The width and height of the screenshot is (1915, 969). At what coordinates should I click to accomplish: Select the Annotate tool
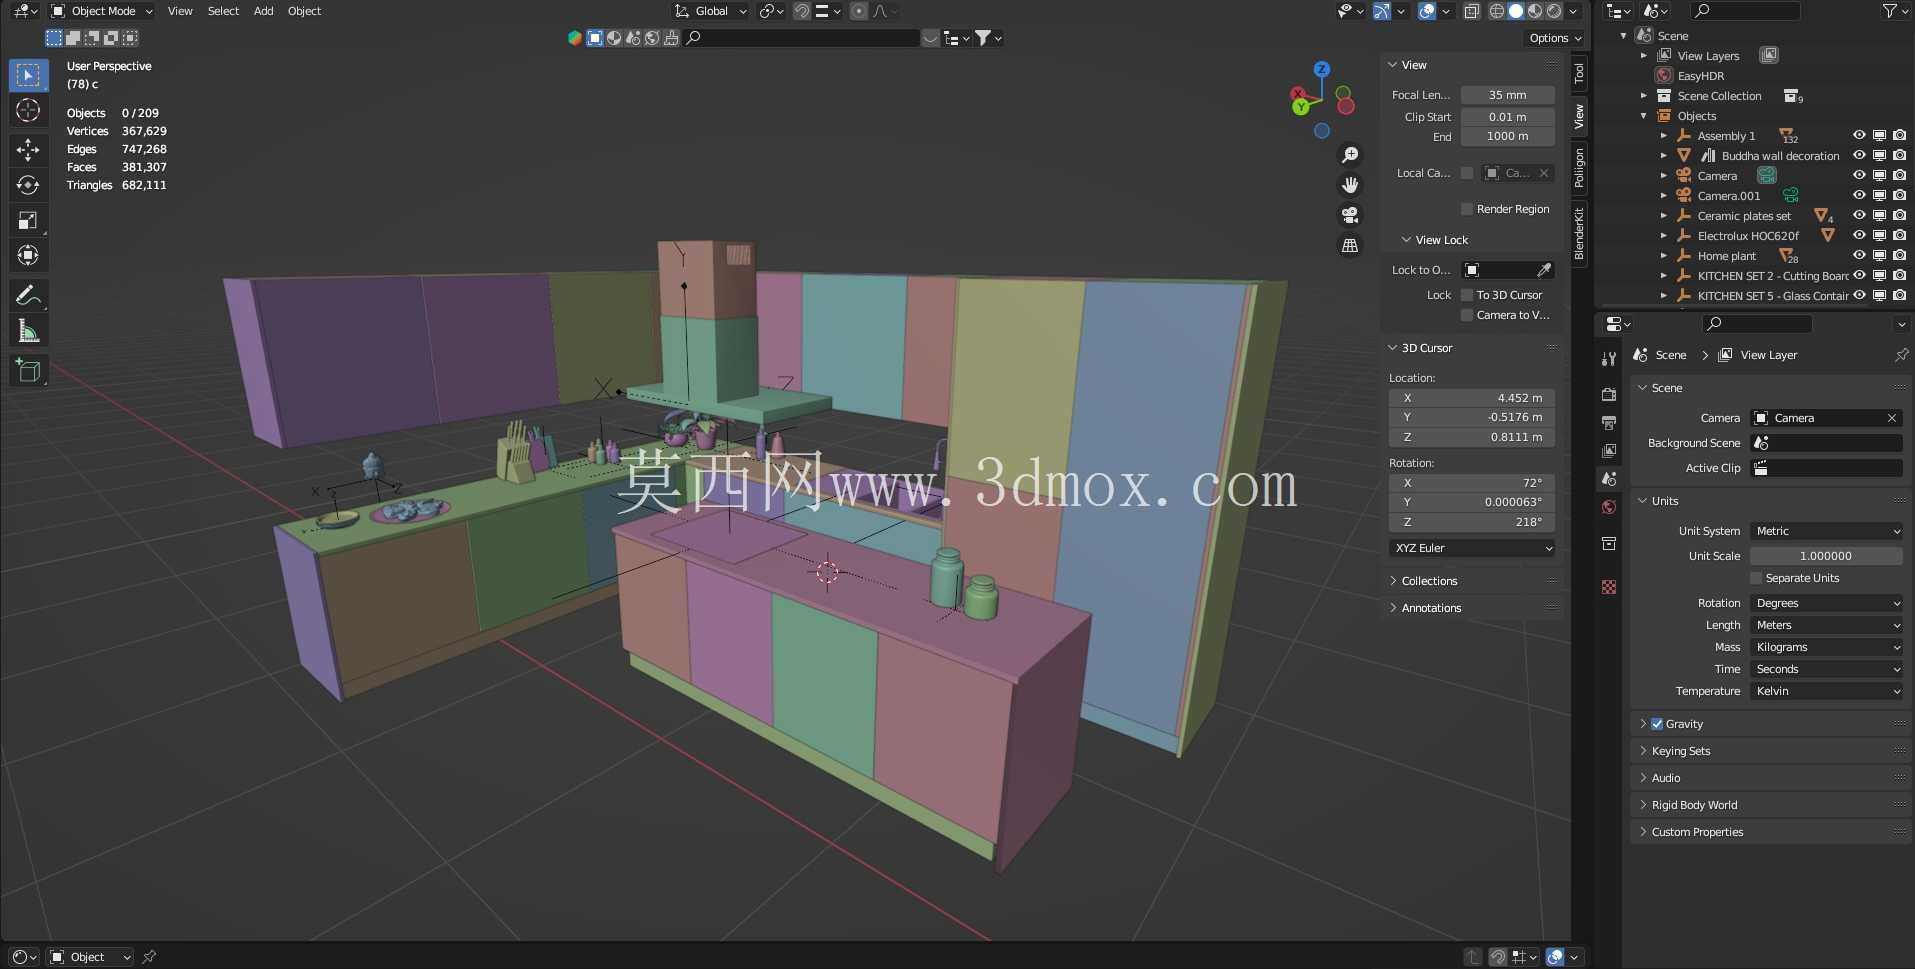28,295
